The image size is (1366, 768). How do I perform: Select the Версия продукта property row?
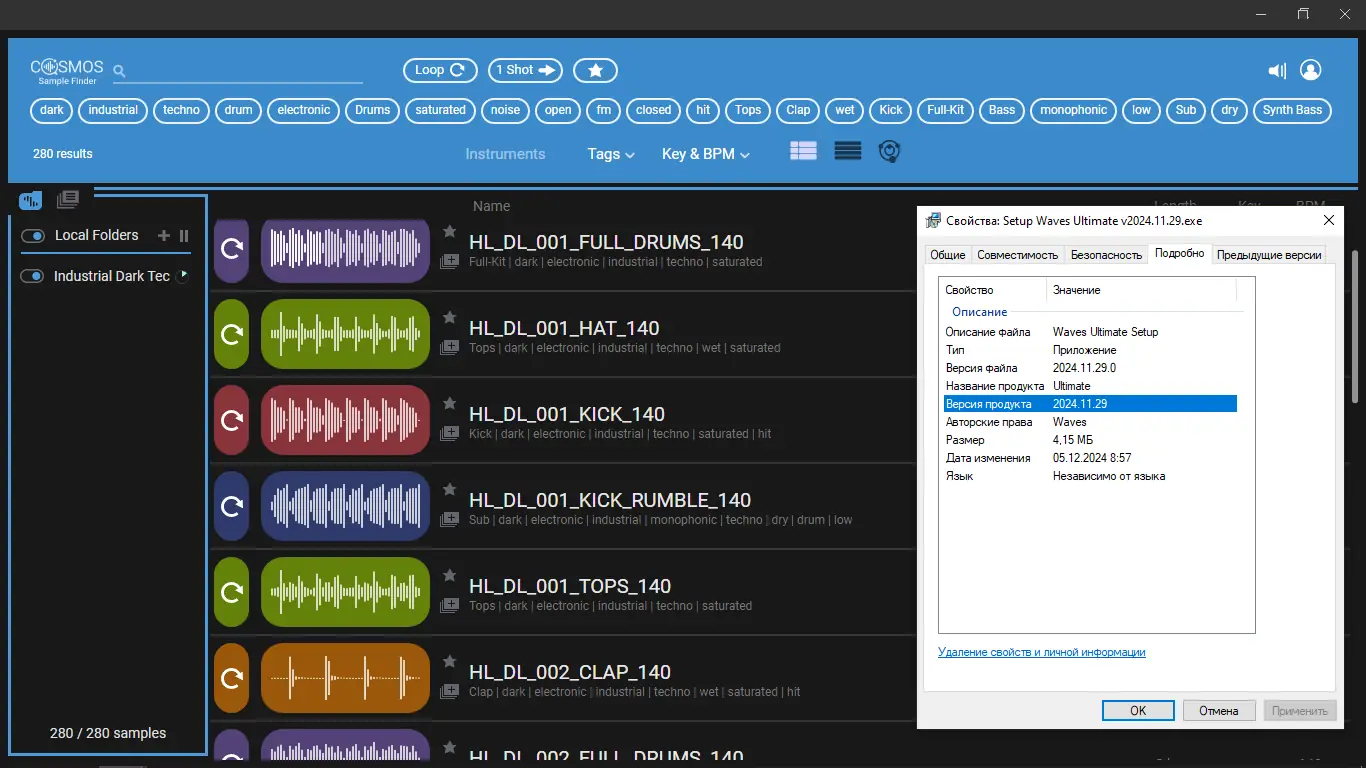tap(1090, 404)
